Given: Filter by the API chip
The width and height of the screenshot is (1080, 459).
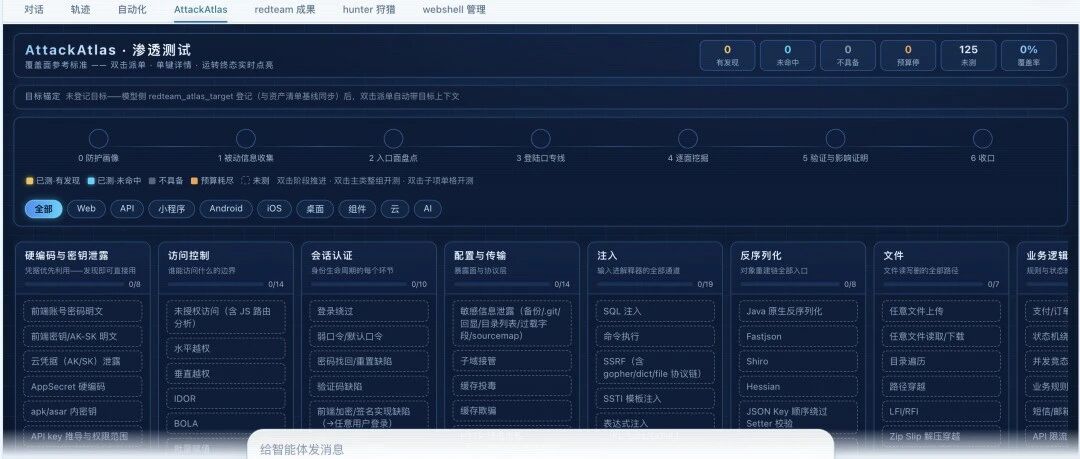Looking at the screenshot, I should coord(127,209).
